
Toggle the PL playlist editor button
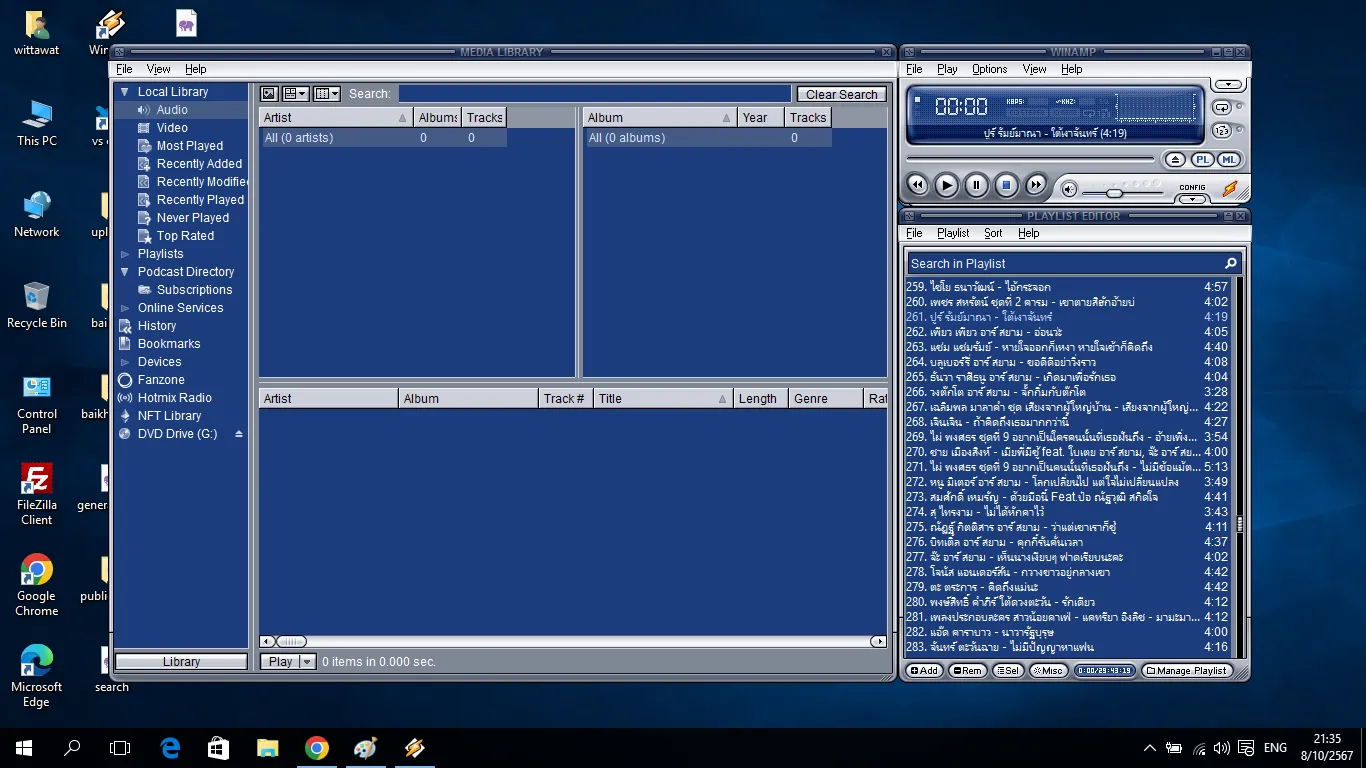[x=1203, y=160]
